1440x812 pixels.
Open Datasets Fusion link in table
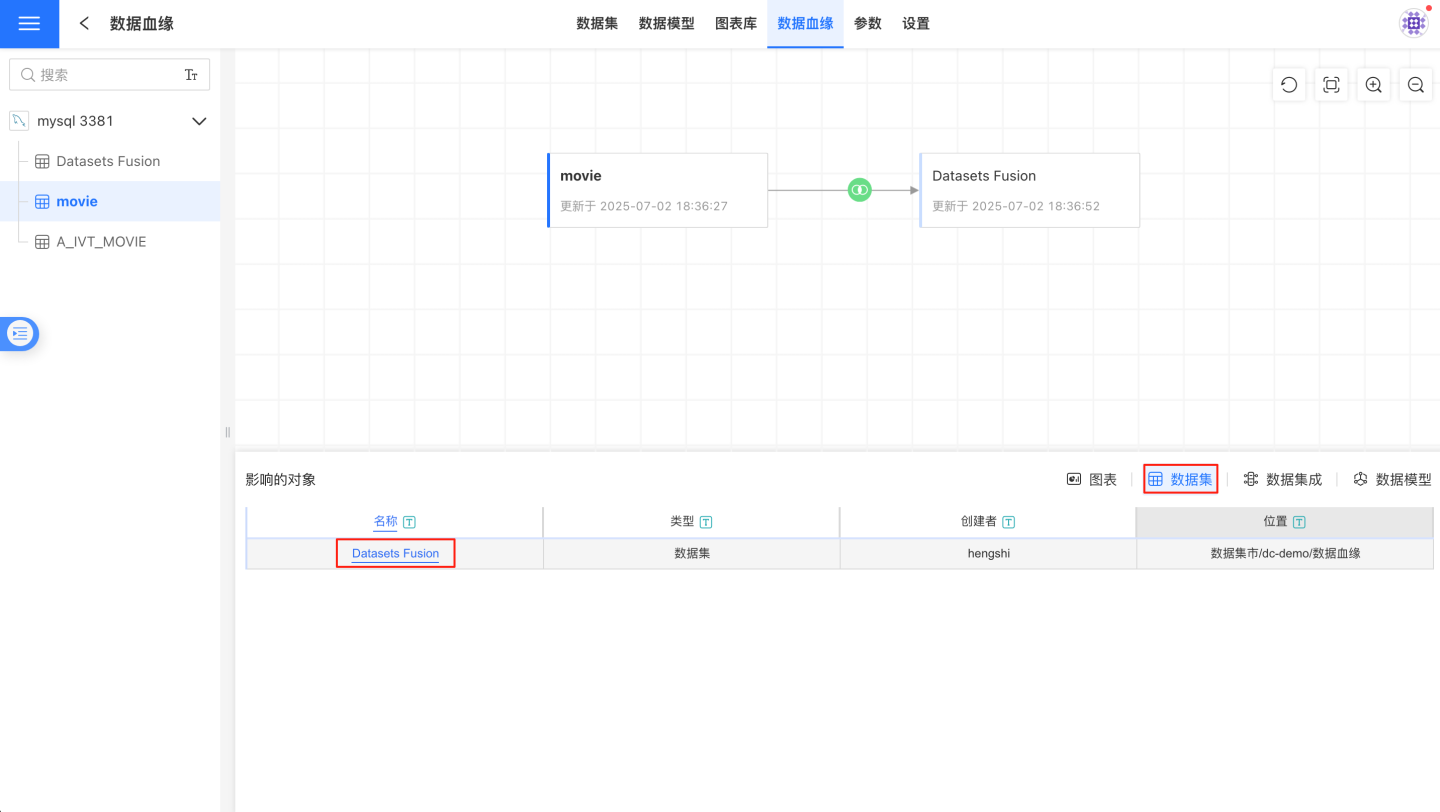(395, 554)
